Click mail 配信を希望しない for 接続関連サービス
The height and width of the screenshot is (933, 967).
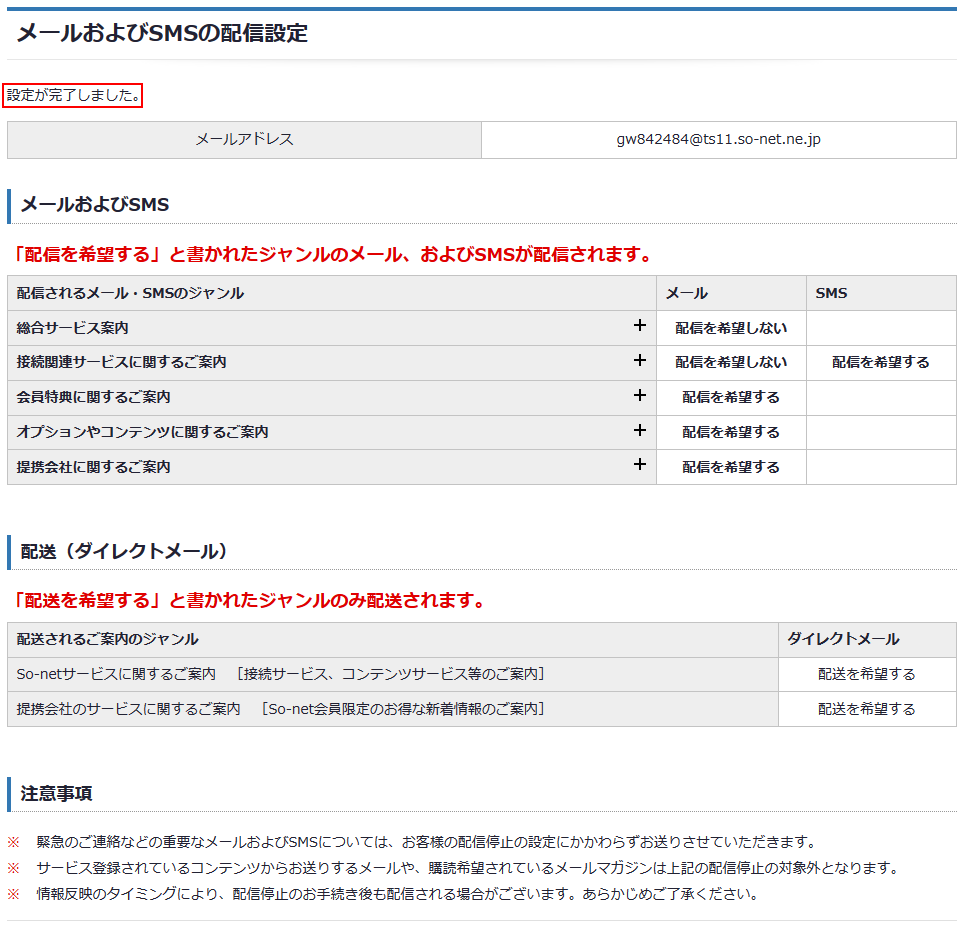730,363
